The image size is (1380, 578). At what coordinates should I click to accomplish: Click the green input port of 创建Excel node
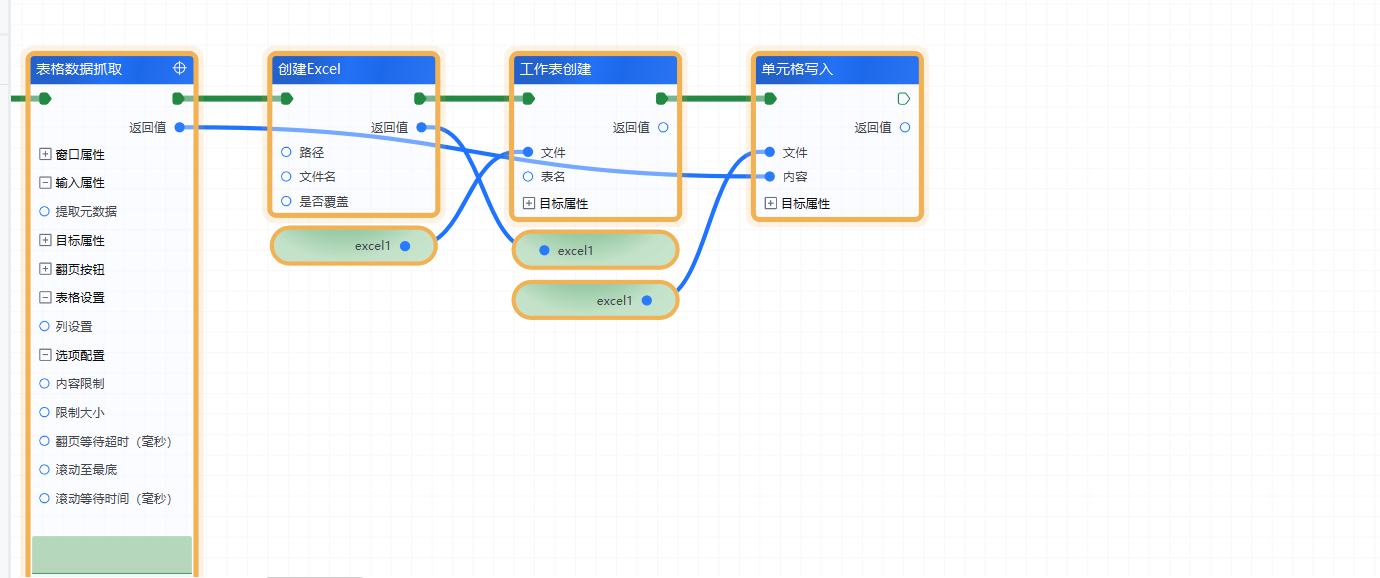pos(286,98)
